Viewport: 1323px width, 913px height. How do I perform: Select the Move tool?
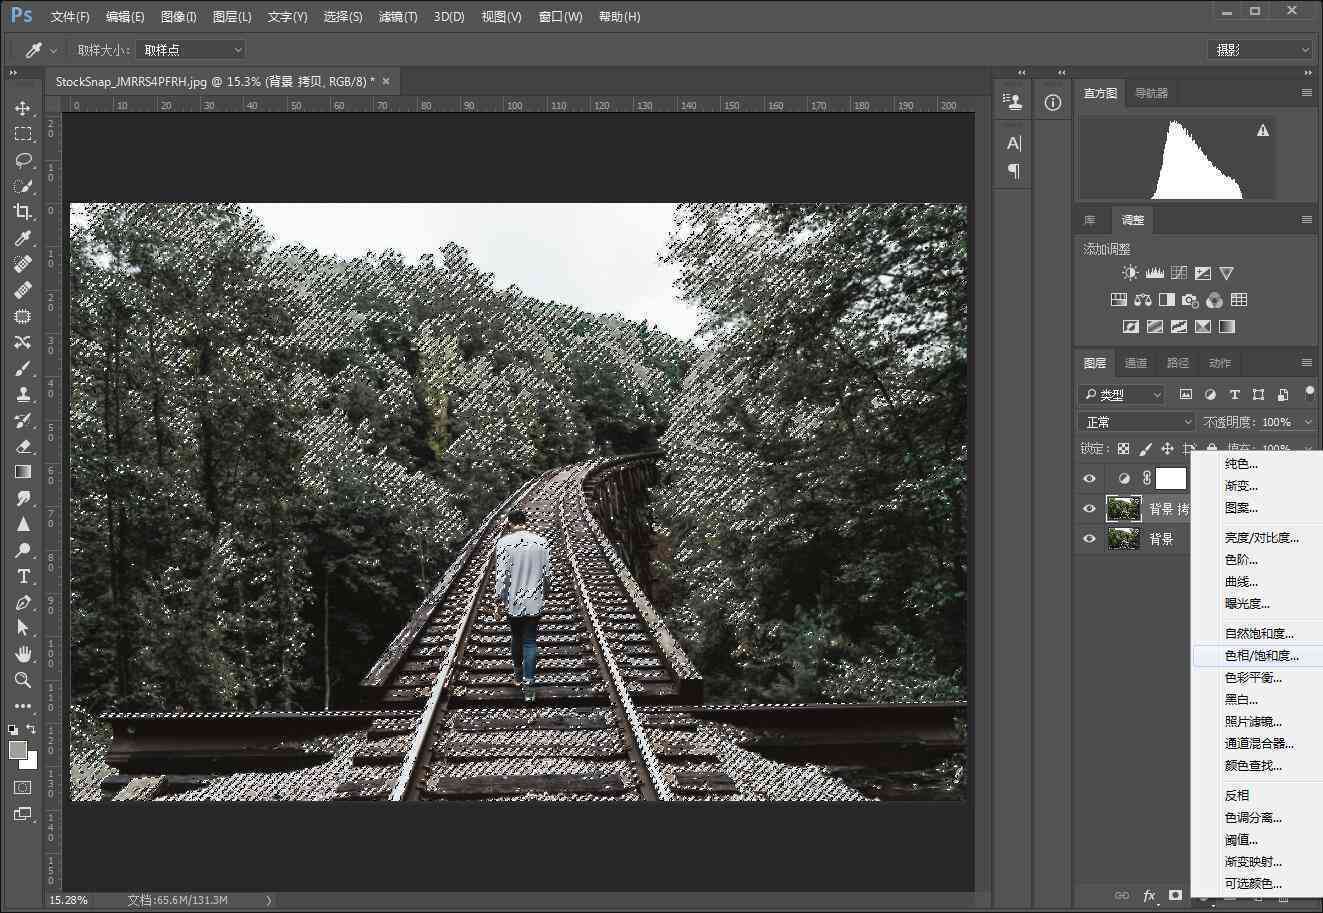[23, 108]
